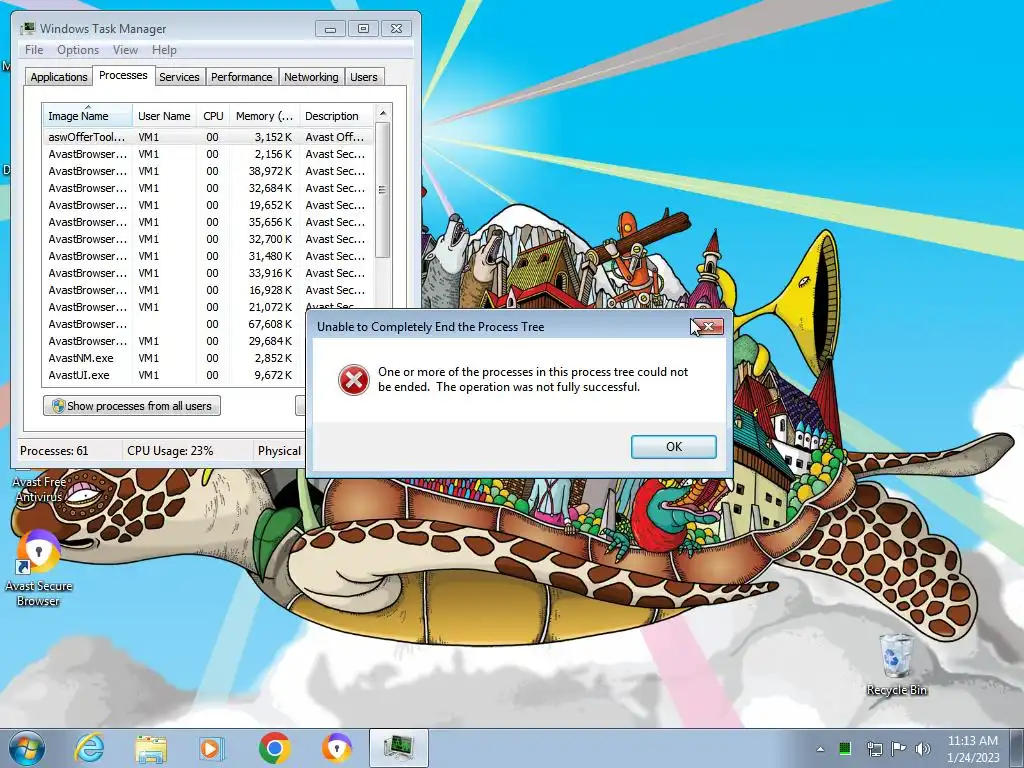Image resolution: width=1024 pixels, height=768 pixels.
Task: Click the Task Manager title bar icon
Action: coord(27,29)
